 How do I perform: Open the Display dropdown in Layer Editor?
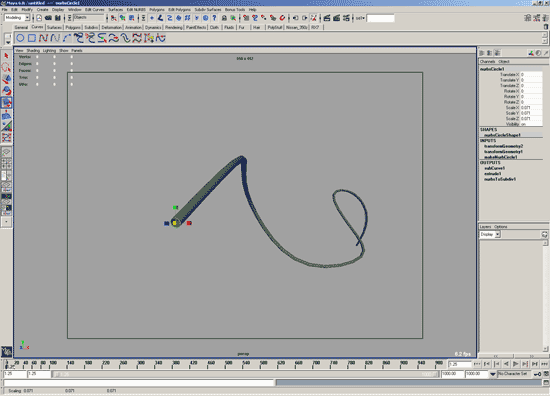tap(490, 234)
